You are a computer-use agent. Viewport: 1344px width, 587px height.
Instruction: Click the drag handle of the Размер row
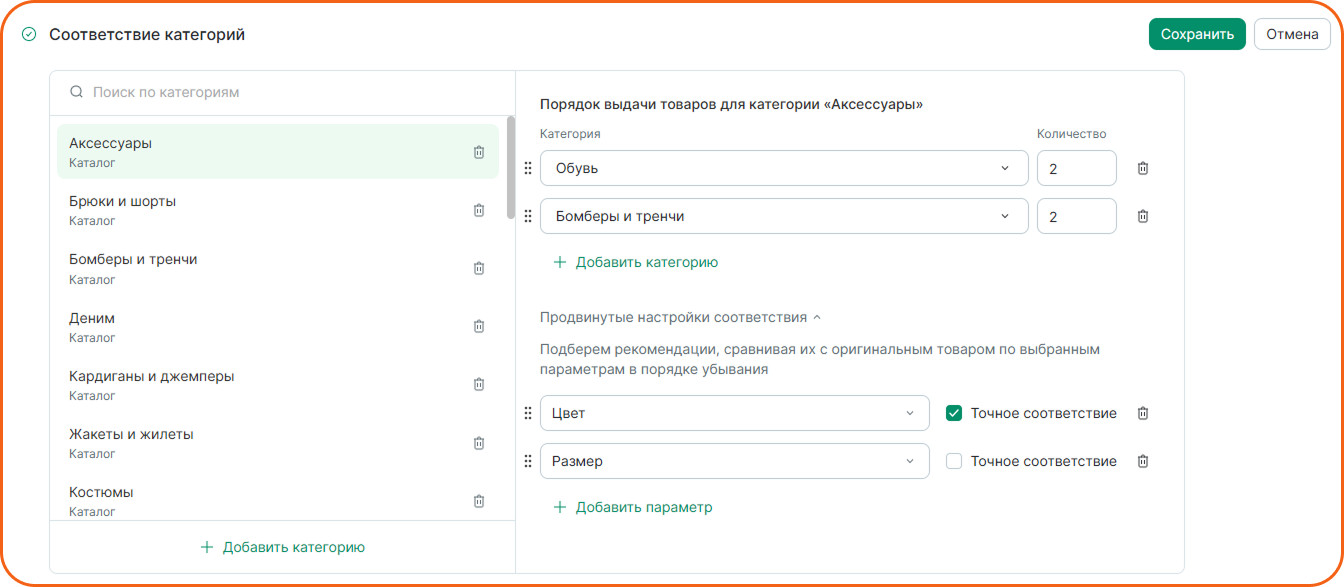pos(528,461)
